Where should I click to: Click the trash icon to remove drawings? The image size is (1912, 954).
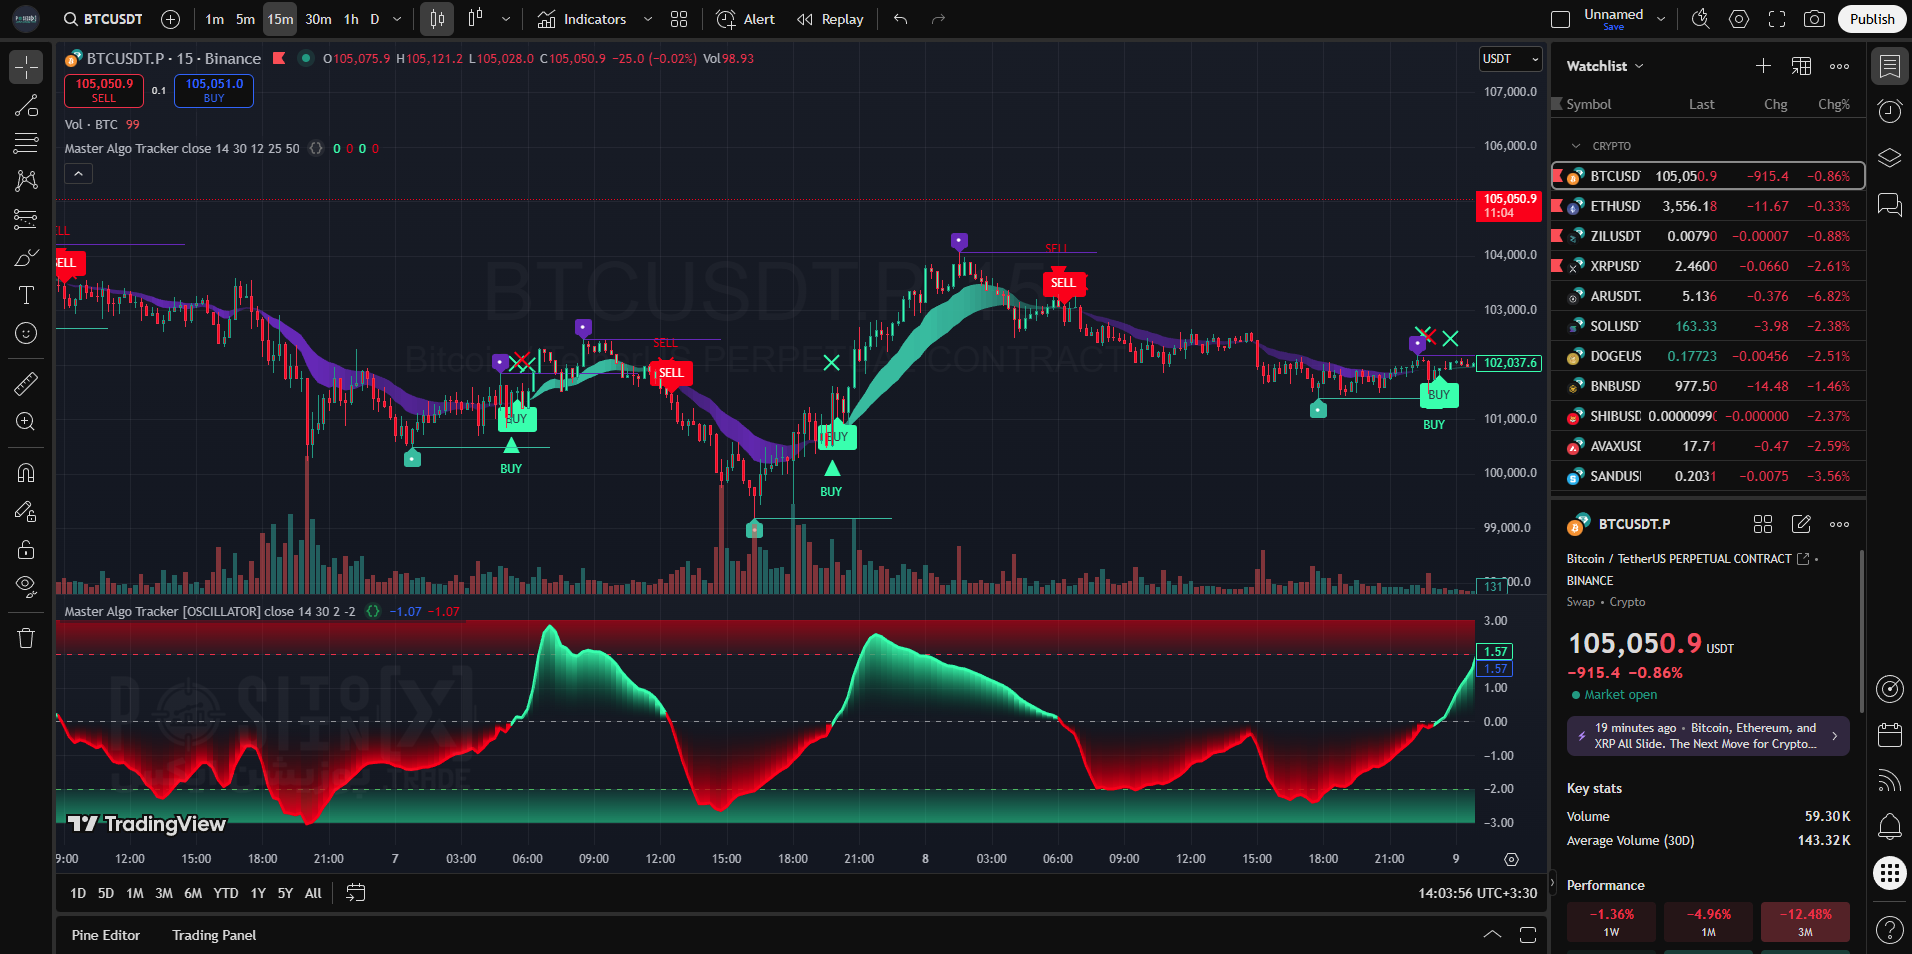26,638
